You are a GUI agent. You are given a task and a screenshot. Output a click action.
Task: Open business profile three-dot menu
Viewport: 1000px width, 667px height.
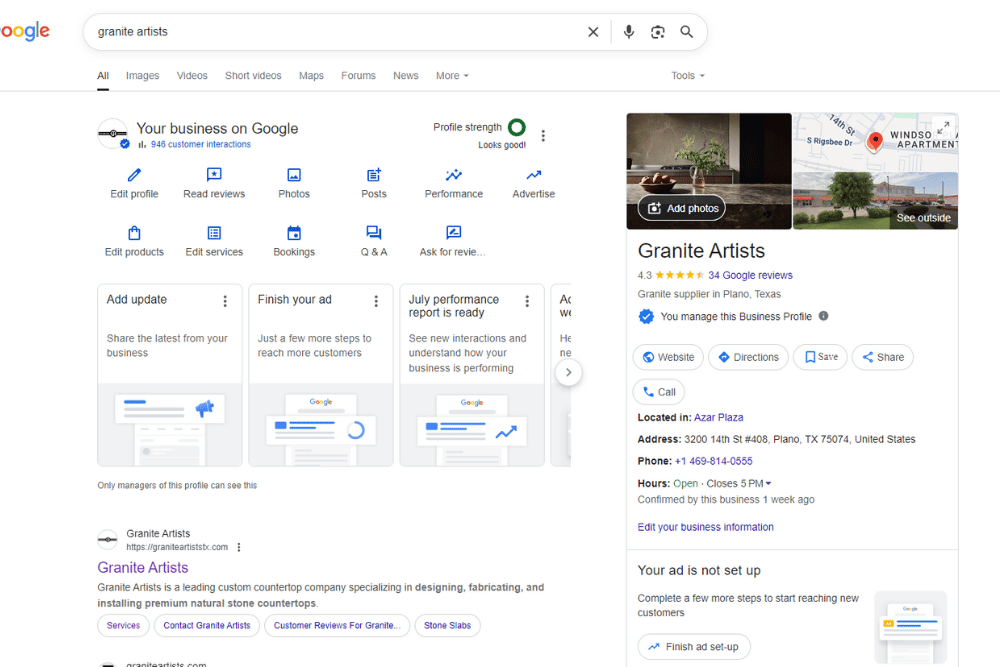pos(543,136)
